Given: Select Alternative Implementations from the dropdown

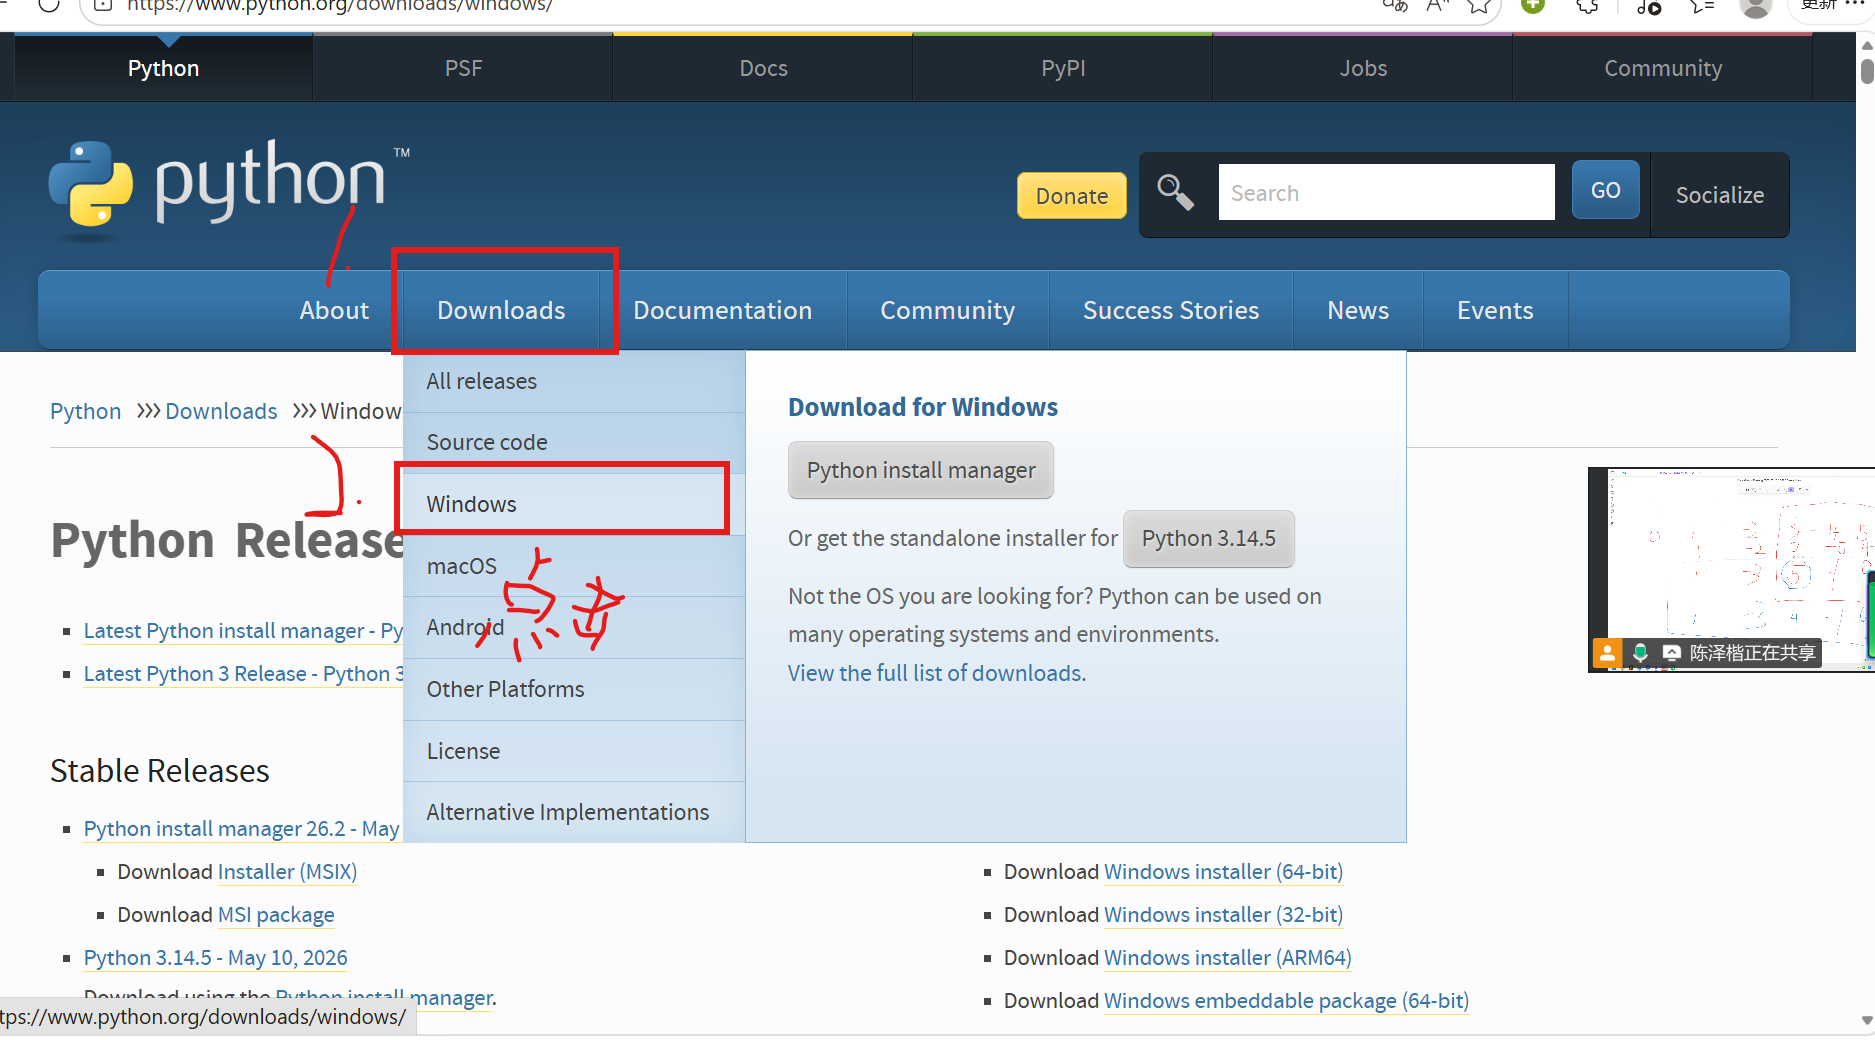Looking at the screenshot, I should tap(574, 812).
